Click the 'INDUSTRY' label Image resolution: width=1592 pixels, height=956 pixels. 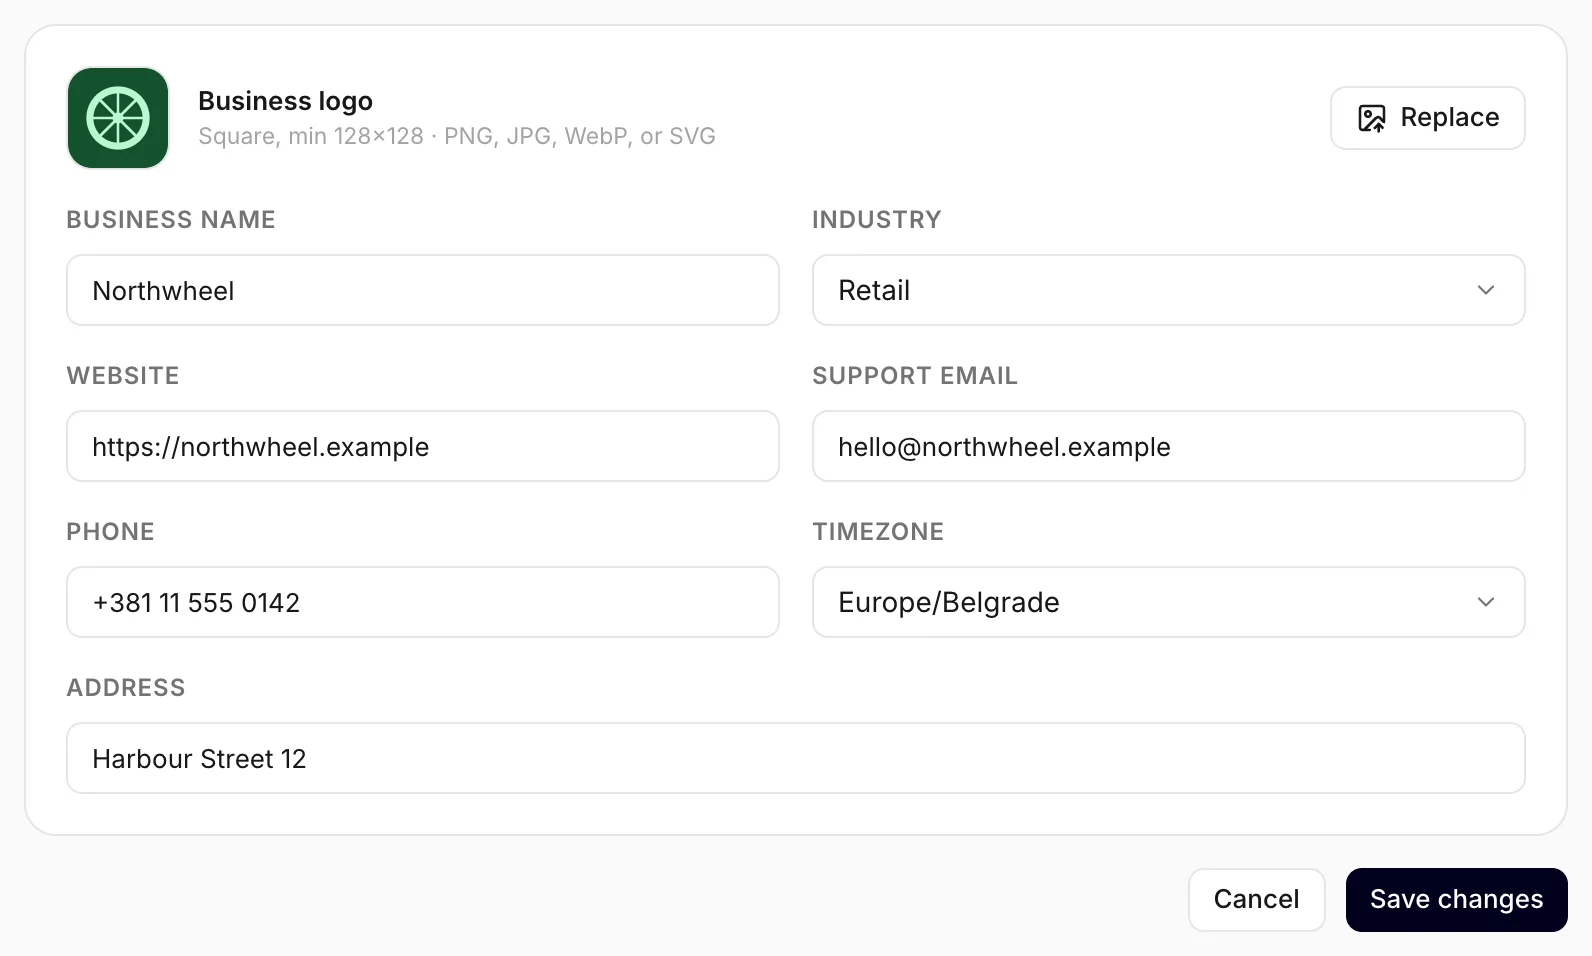[877, 220]
